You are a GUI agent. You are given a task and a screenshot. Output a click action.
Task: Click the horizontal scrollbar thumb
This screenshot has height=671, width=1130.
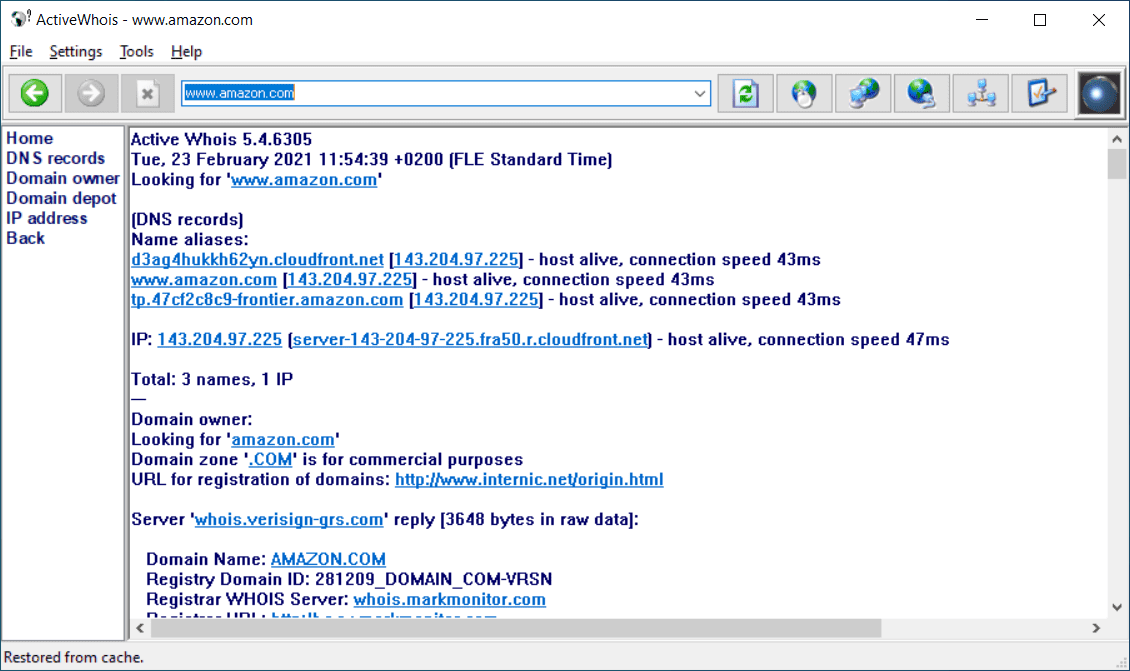click(x=516, y=628)
